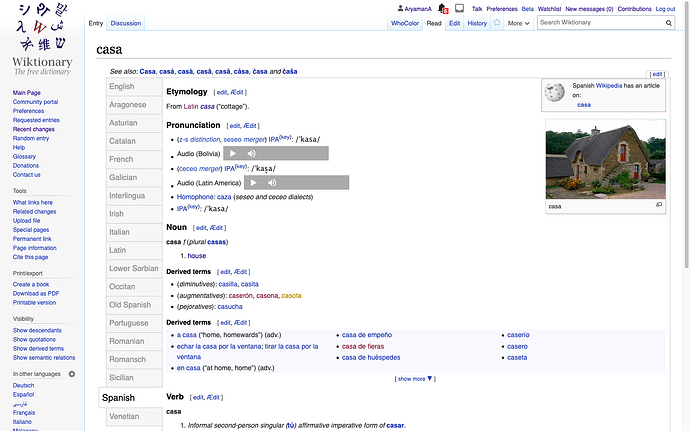Select the Italian language tab
The width and height of the screenshot is (690, 431).
134,232
